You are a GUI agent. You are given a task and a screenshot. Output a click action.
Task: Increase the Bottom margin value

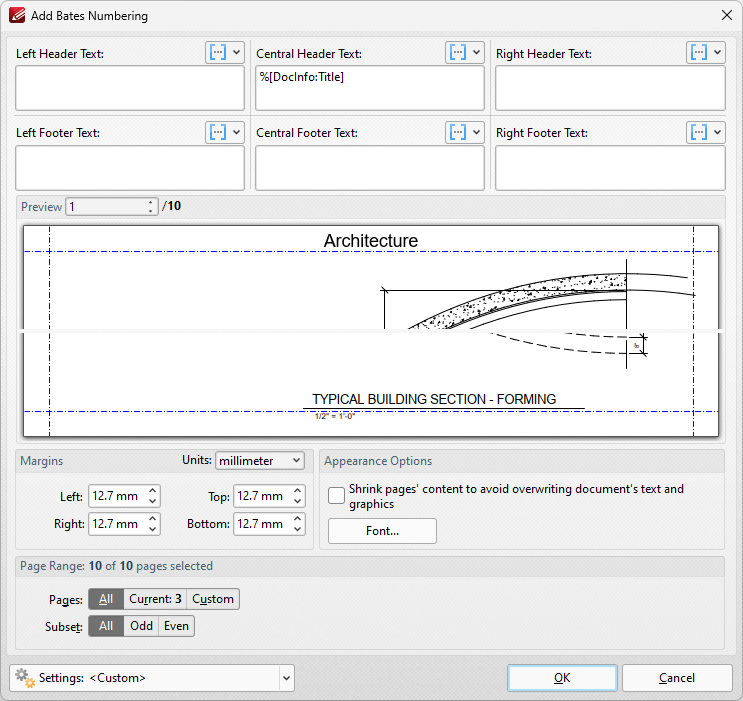[x=298, y=519]
